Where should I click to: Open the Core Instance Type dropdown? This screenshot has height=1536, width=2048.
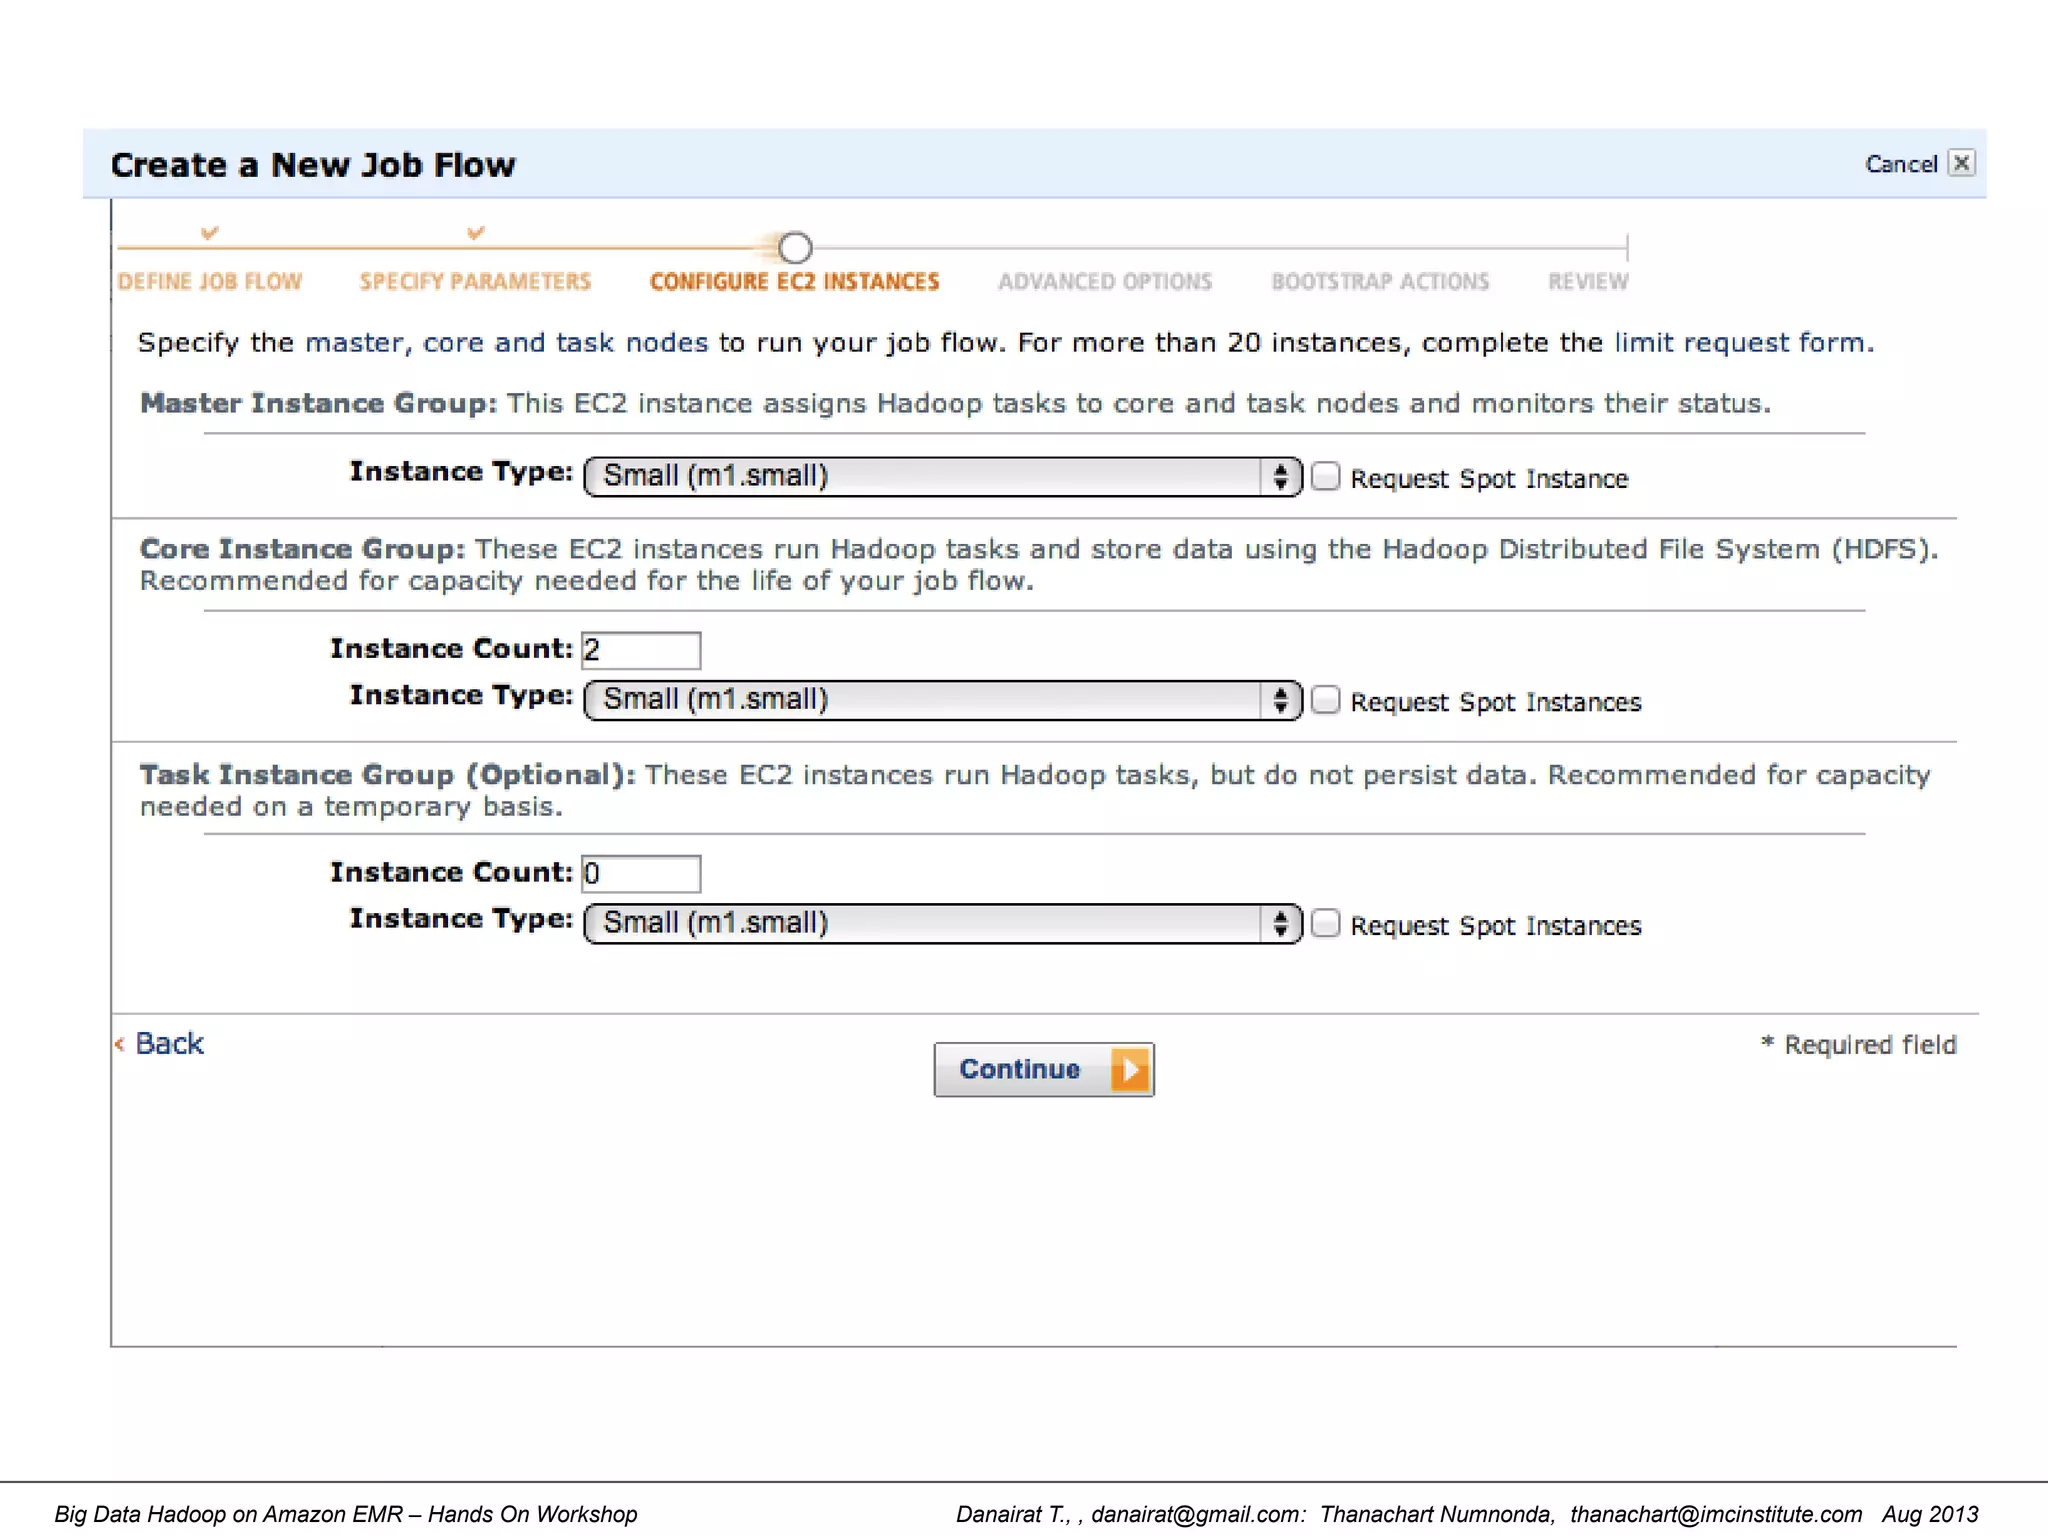942,700
